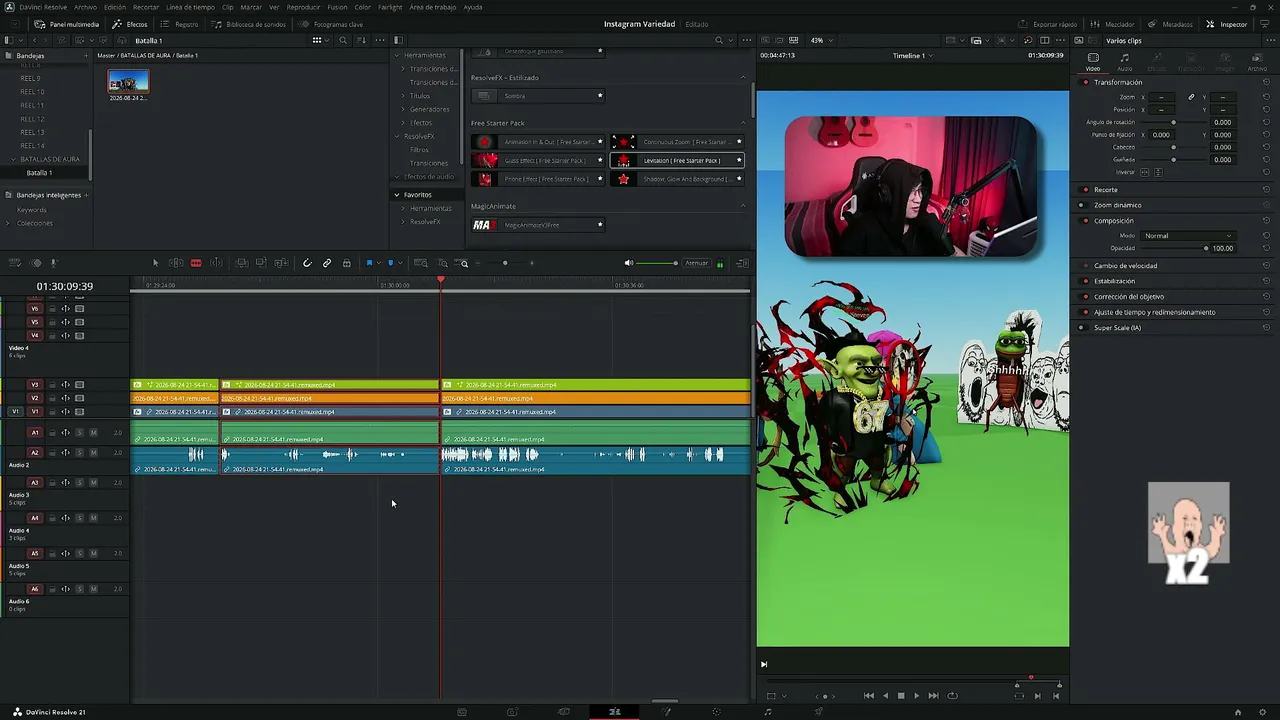
Task: Adjust the timeline volume slider
Action: coord(657,263)
